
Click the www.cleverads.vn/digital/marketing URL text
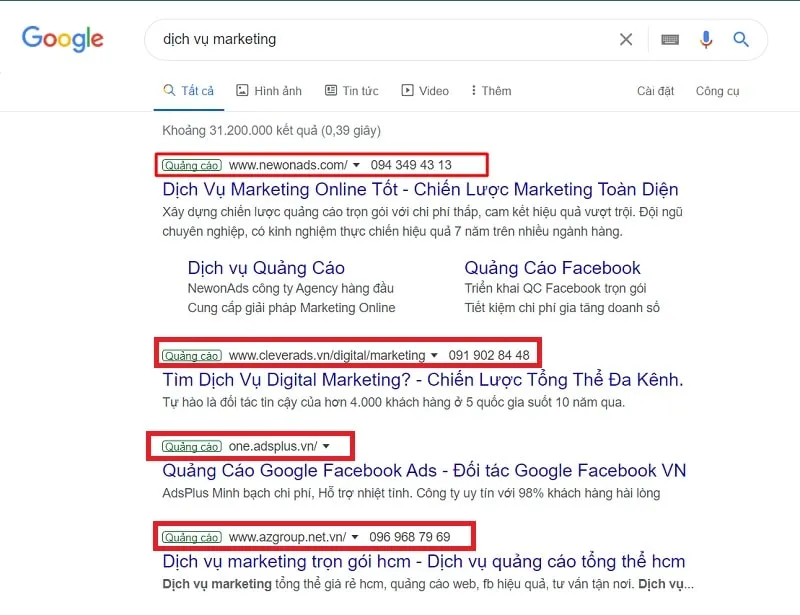click(x=327, y=355)
